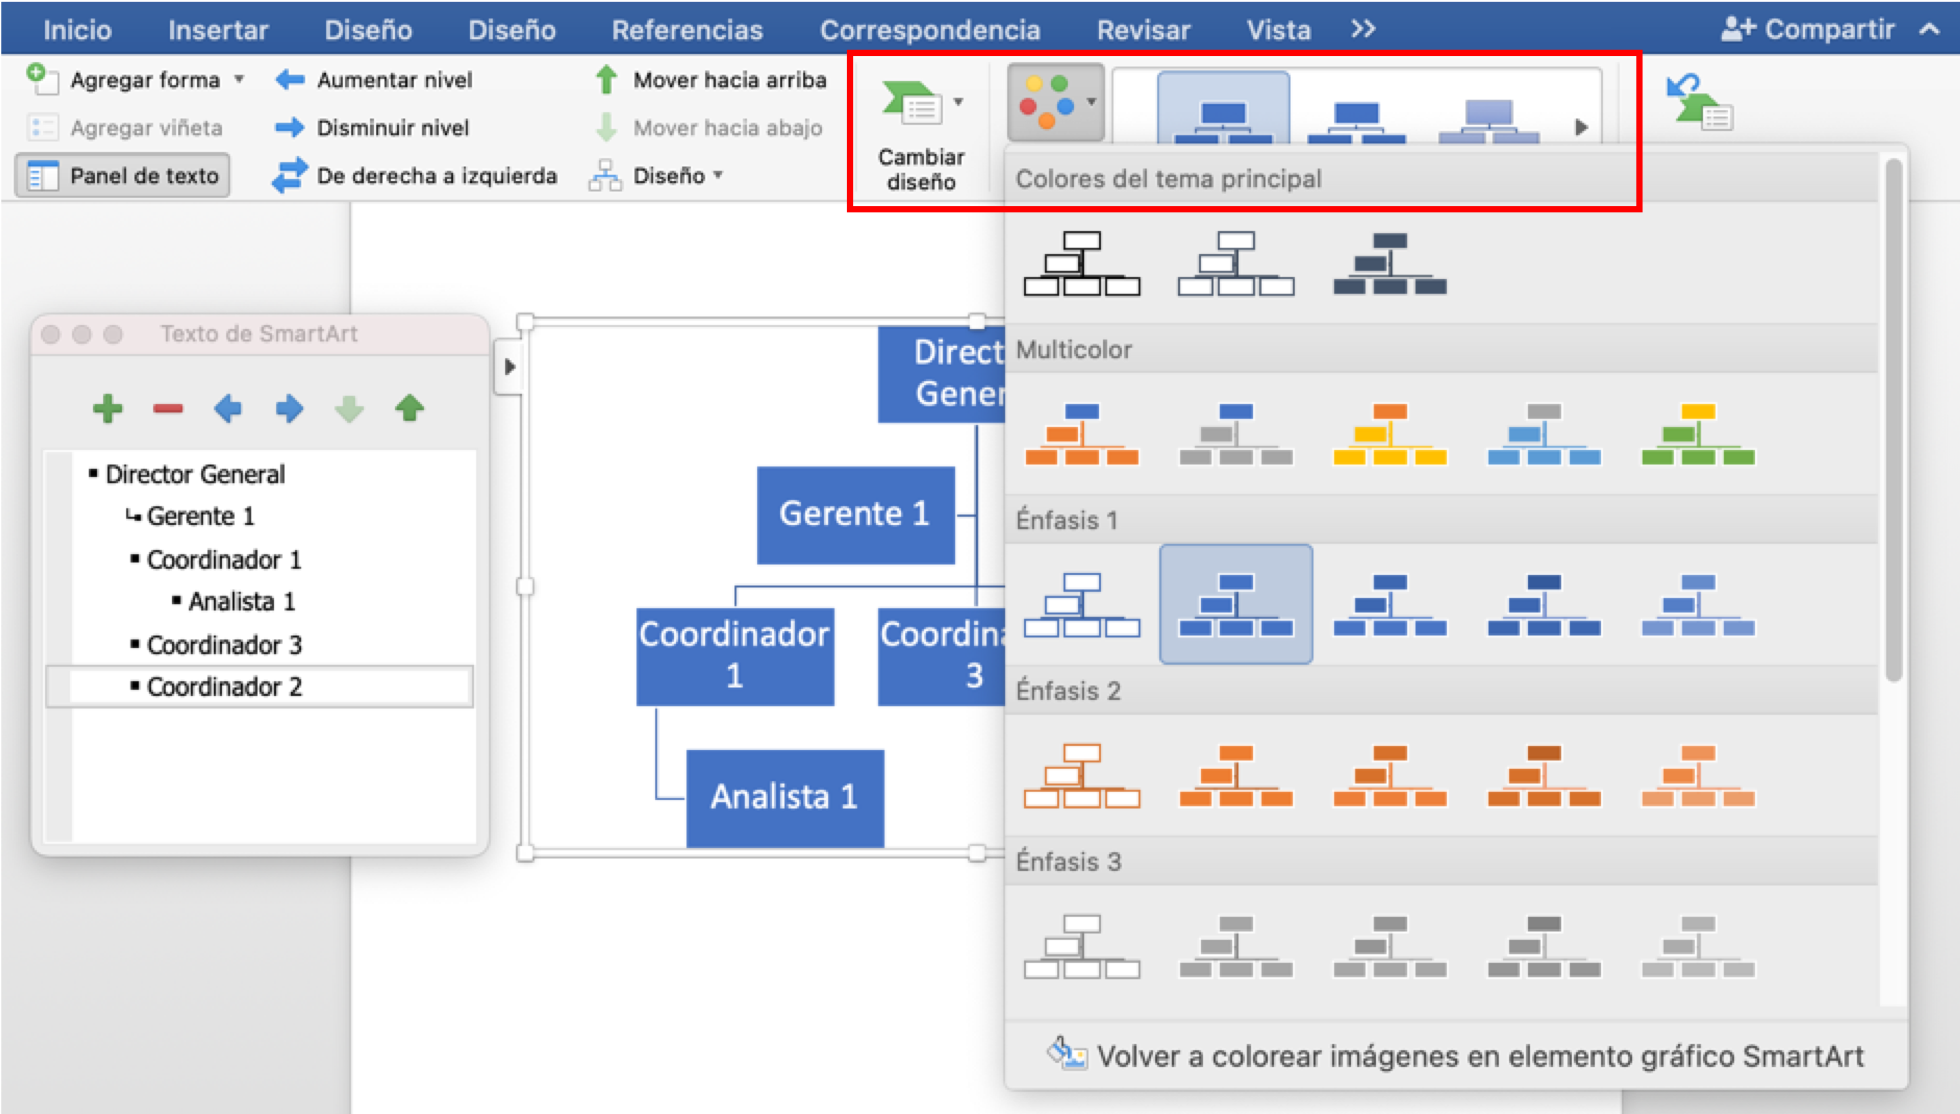Select the first SmartArt style thumbnail
The width and height of the screenshot is (1960, 1114).
tap(1223, 108)
